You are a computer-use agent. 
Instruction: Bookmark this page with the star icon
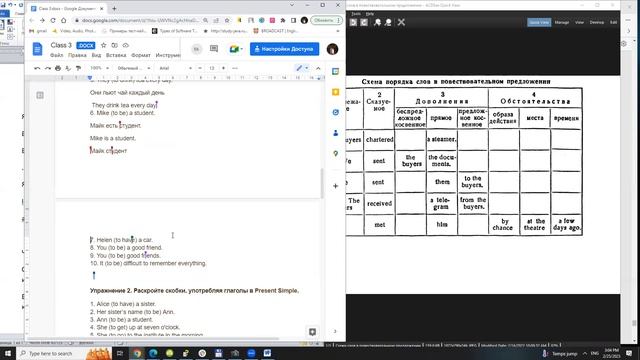pos(227,20)
